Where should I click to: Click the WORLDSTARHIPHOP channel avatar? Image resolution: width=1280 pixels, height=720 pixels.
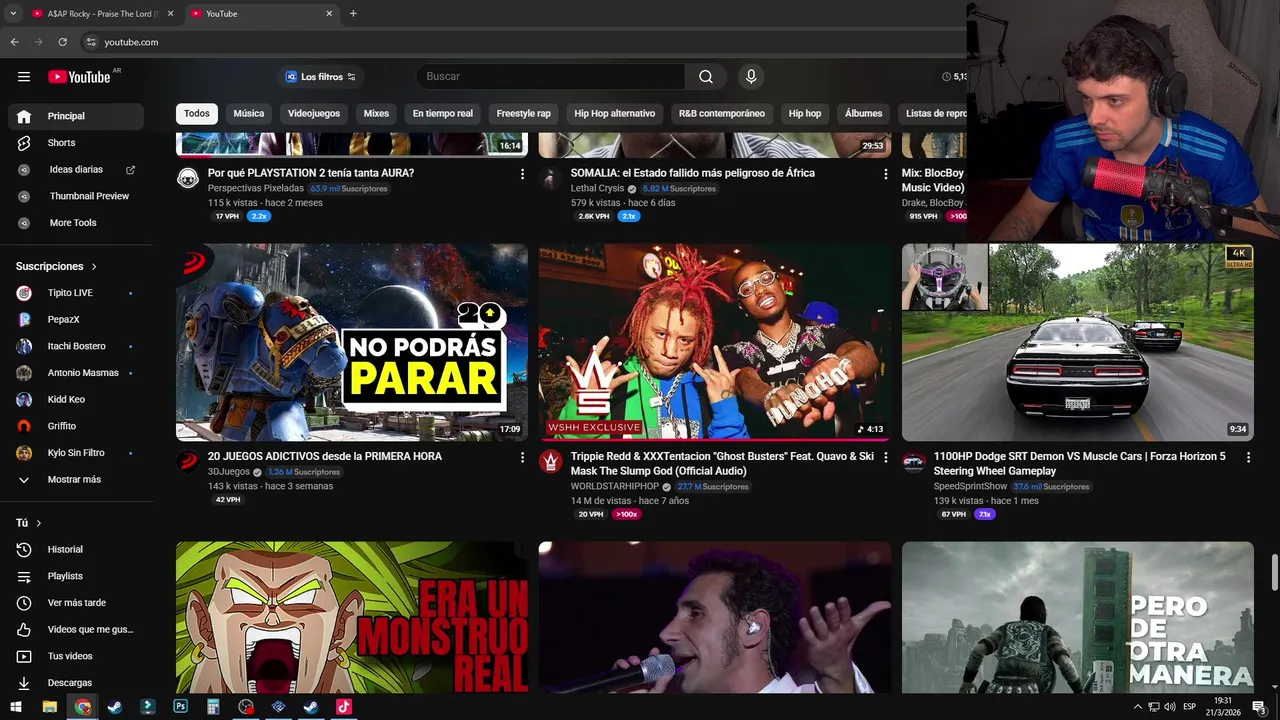pyautogui.click(x=550, y=461)
